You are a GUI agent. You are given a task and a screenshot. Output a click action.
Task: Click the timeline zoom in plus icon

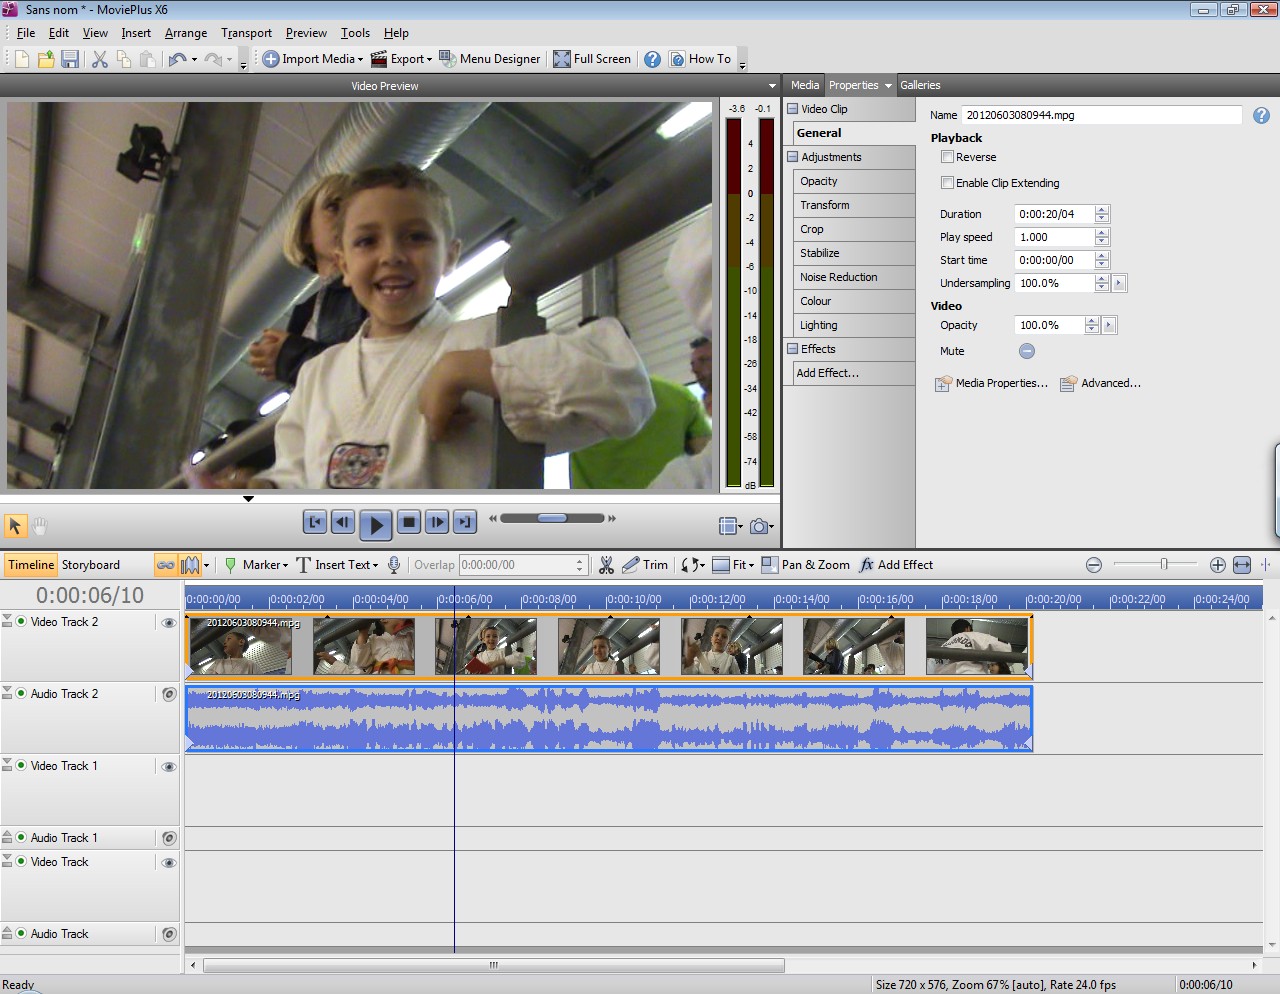click(x=1217, y=565)
